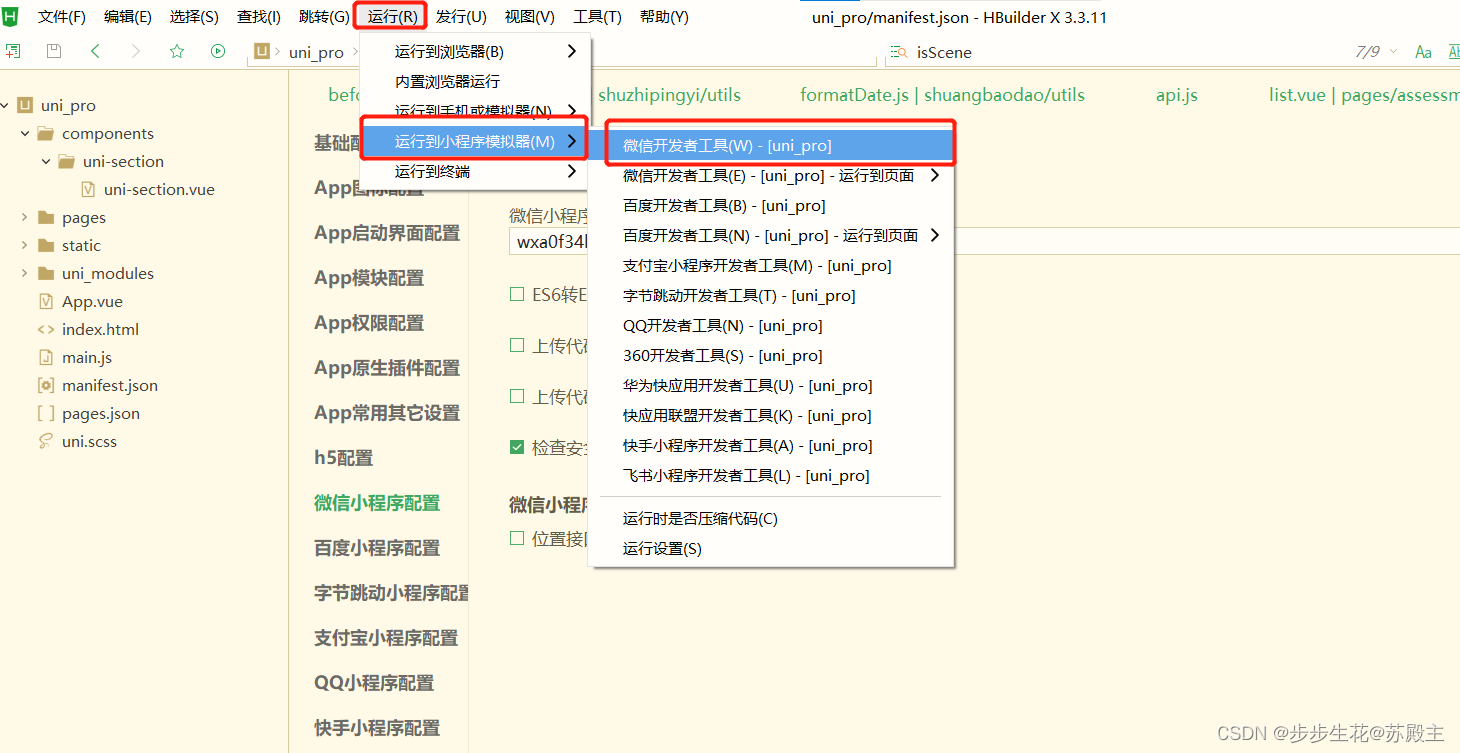Choose 字节跳动开发者工具(T) entry
Viewport: 1460px width, 753px height.
point(771,295)
